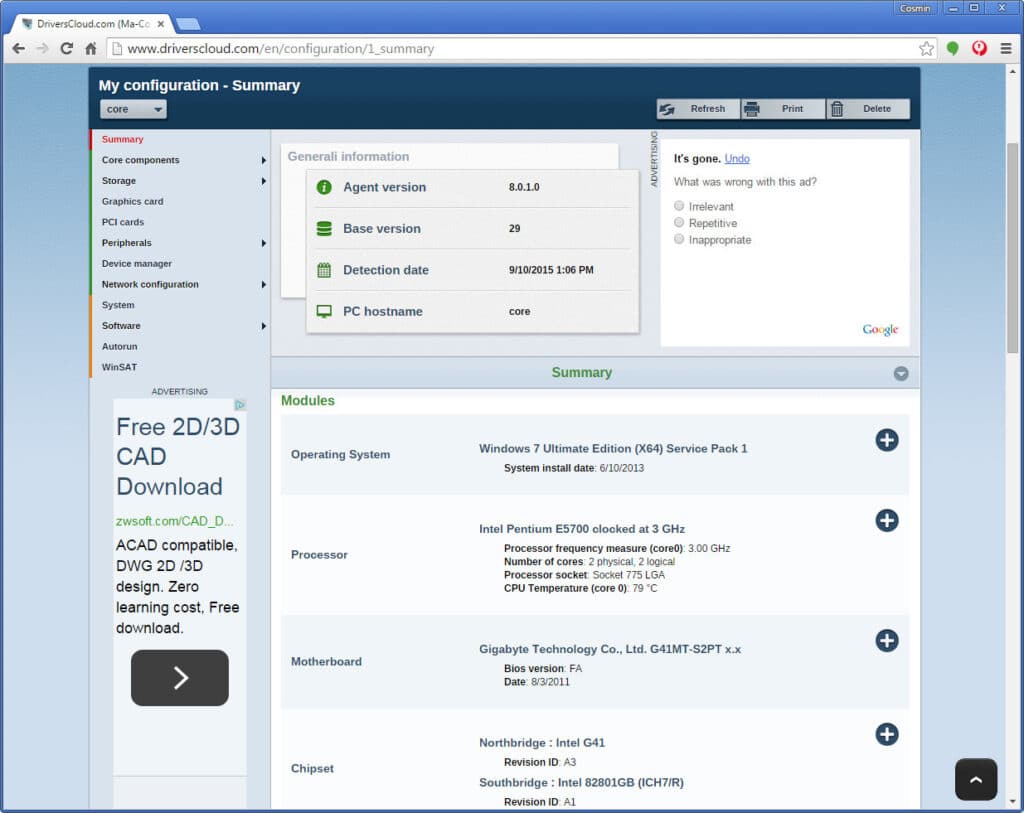
Task: Click the Cosmin user profile button
Action: 915,8
